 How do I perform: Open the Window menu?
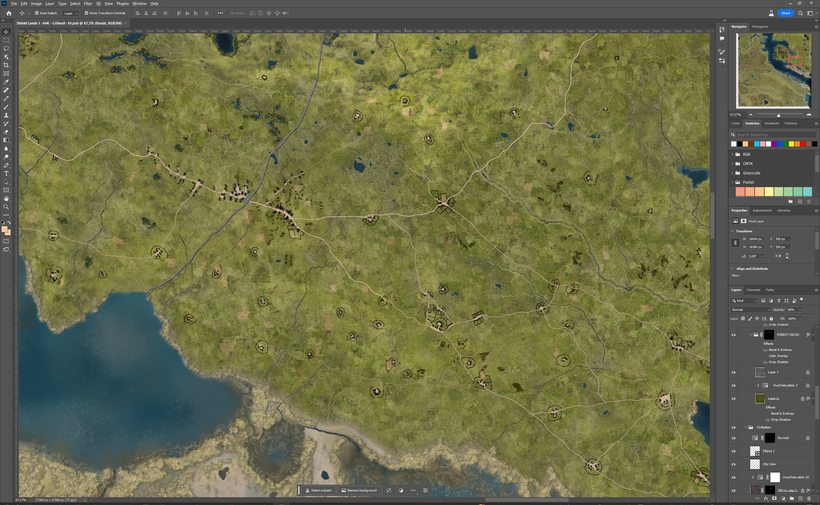139,3
